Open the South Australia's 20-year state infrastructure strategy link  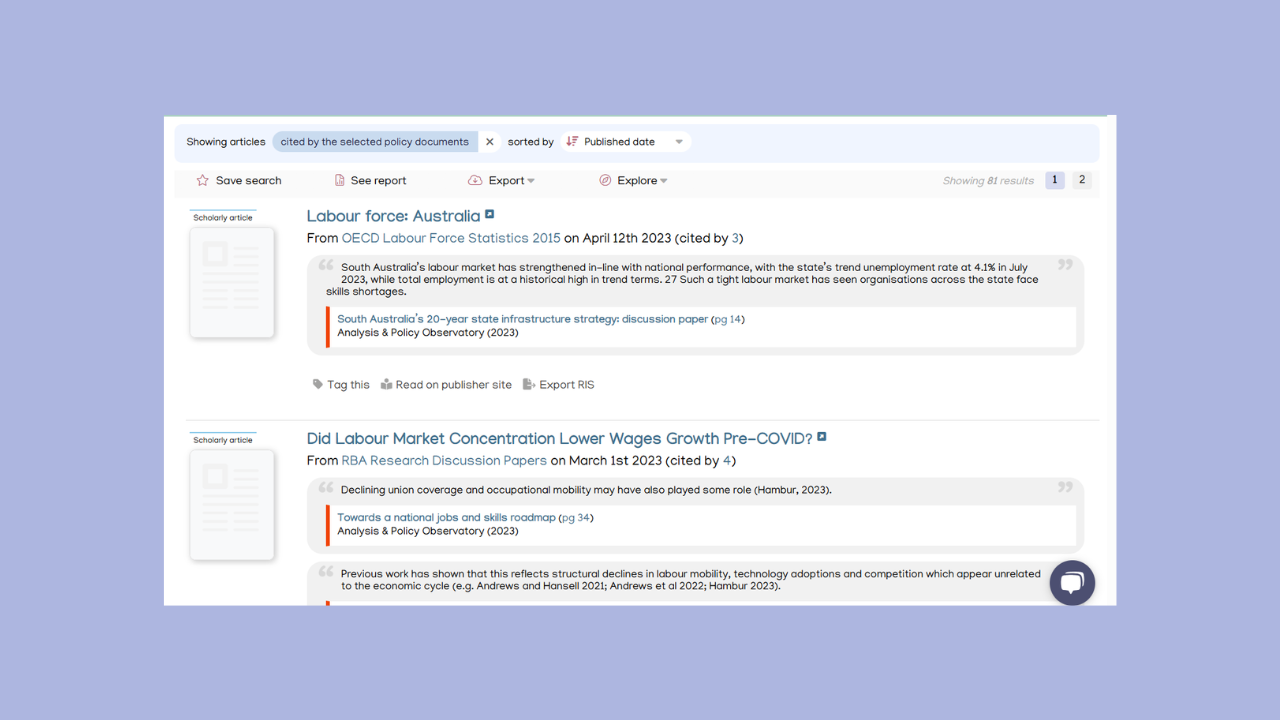[x=522, y=320]
